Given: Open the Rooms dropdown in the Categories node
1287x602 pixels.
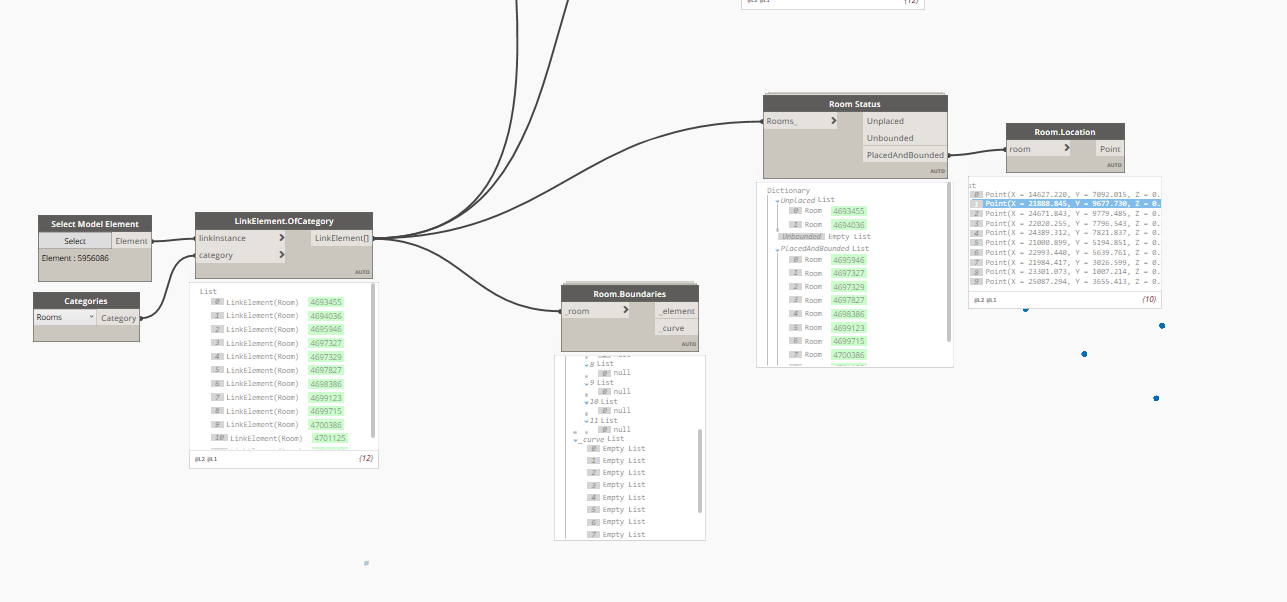Looking at the screenshot, I should tap(65, 317).
